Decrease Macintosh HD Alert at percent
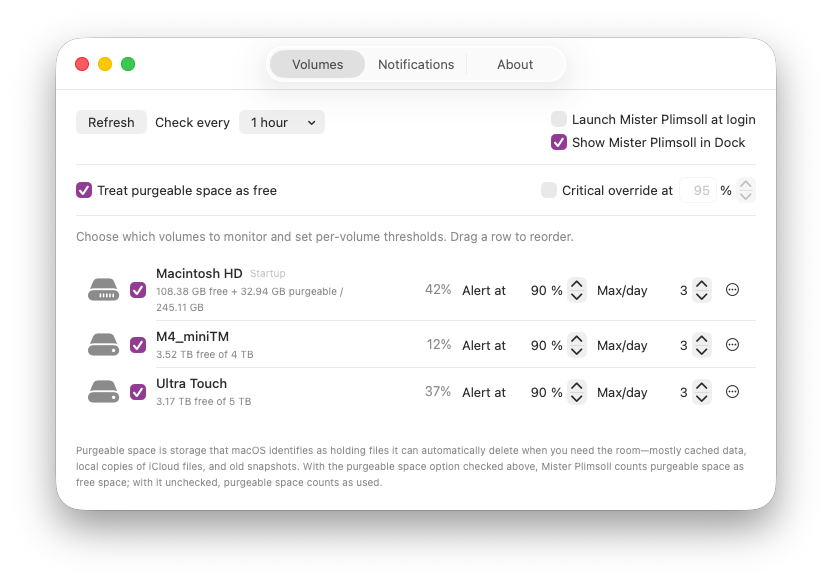Image resolution: width=832 pixels, height=584 pixels. 577,297
